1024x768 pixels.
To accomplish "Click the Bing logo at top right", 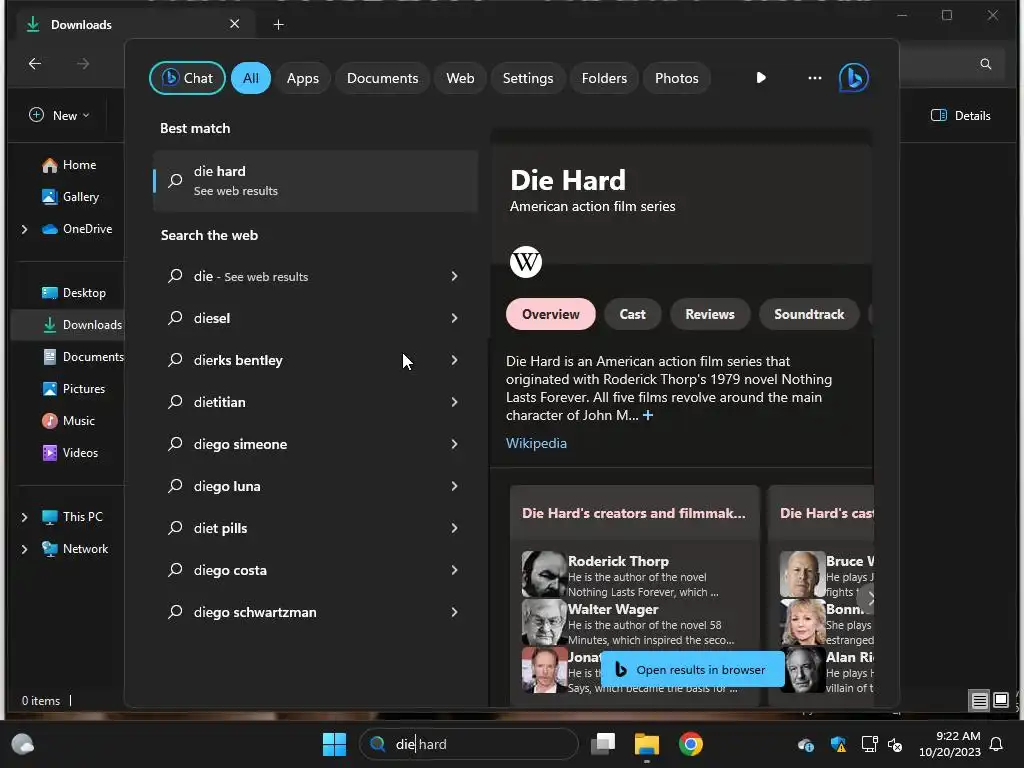I will [854, 78].
